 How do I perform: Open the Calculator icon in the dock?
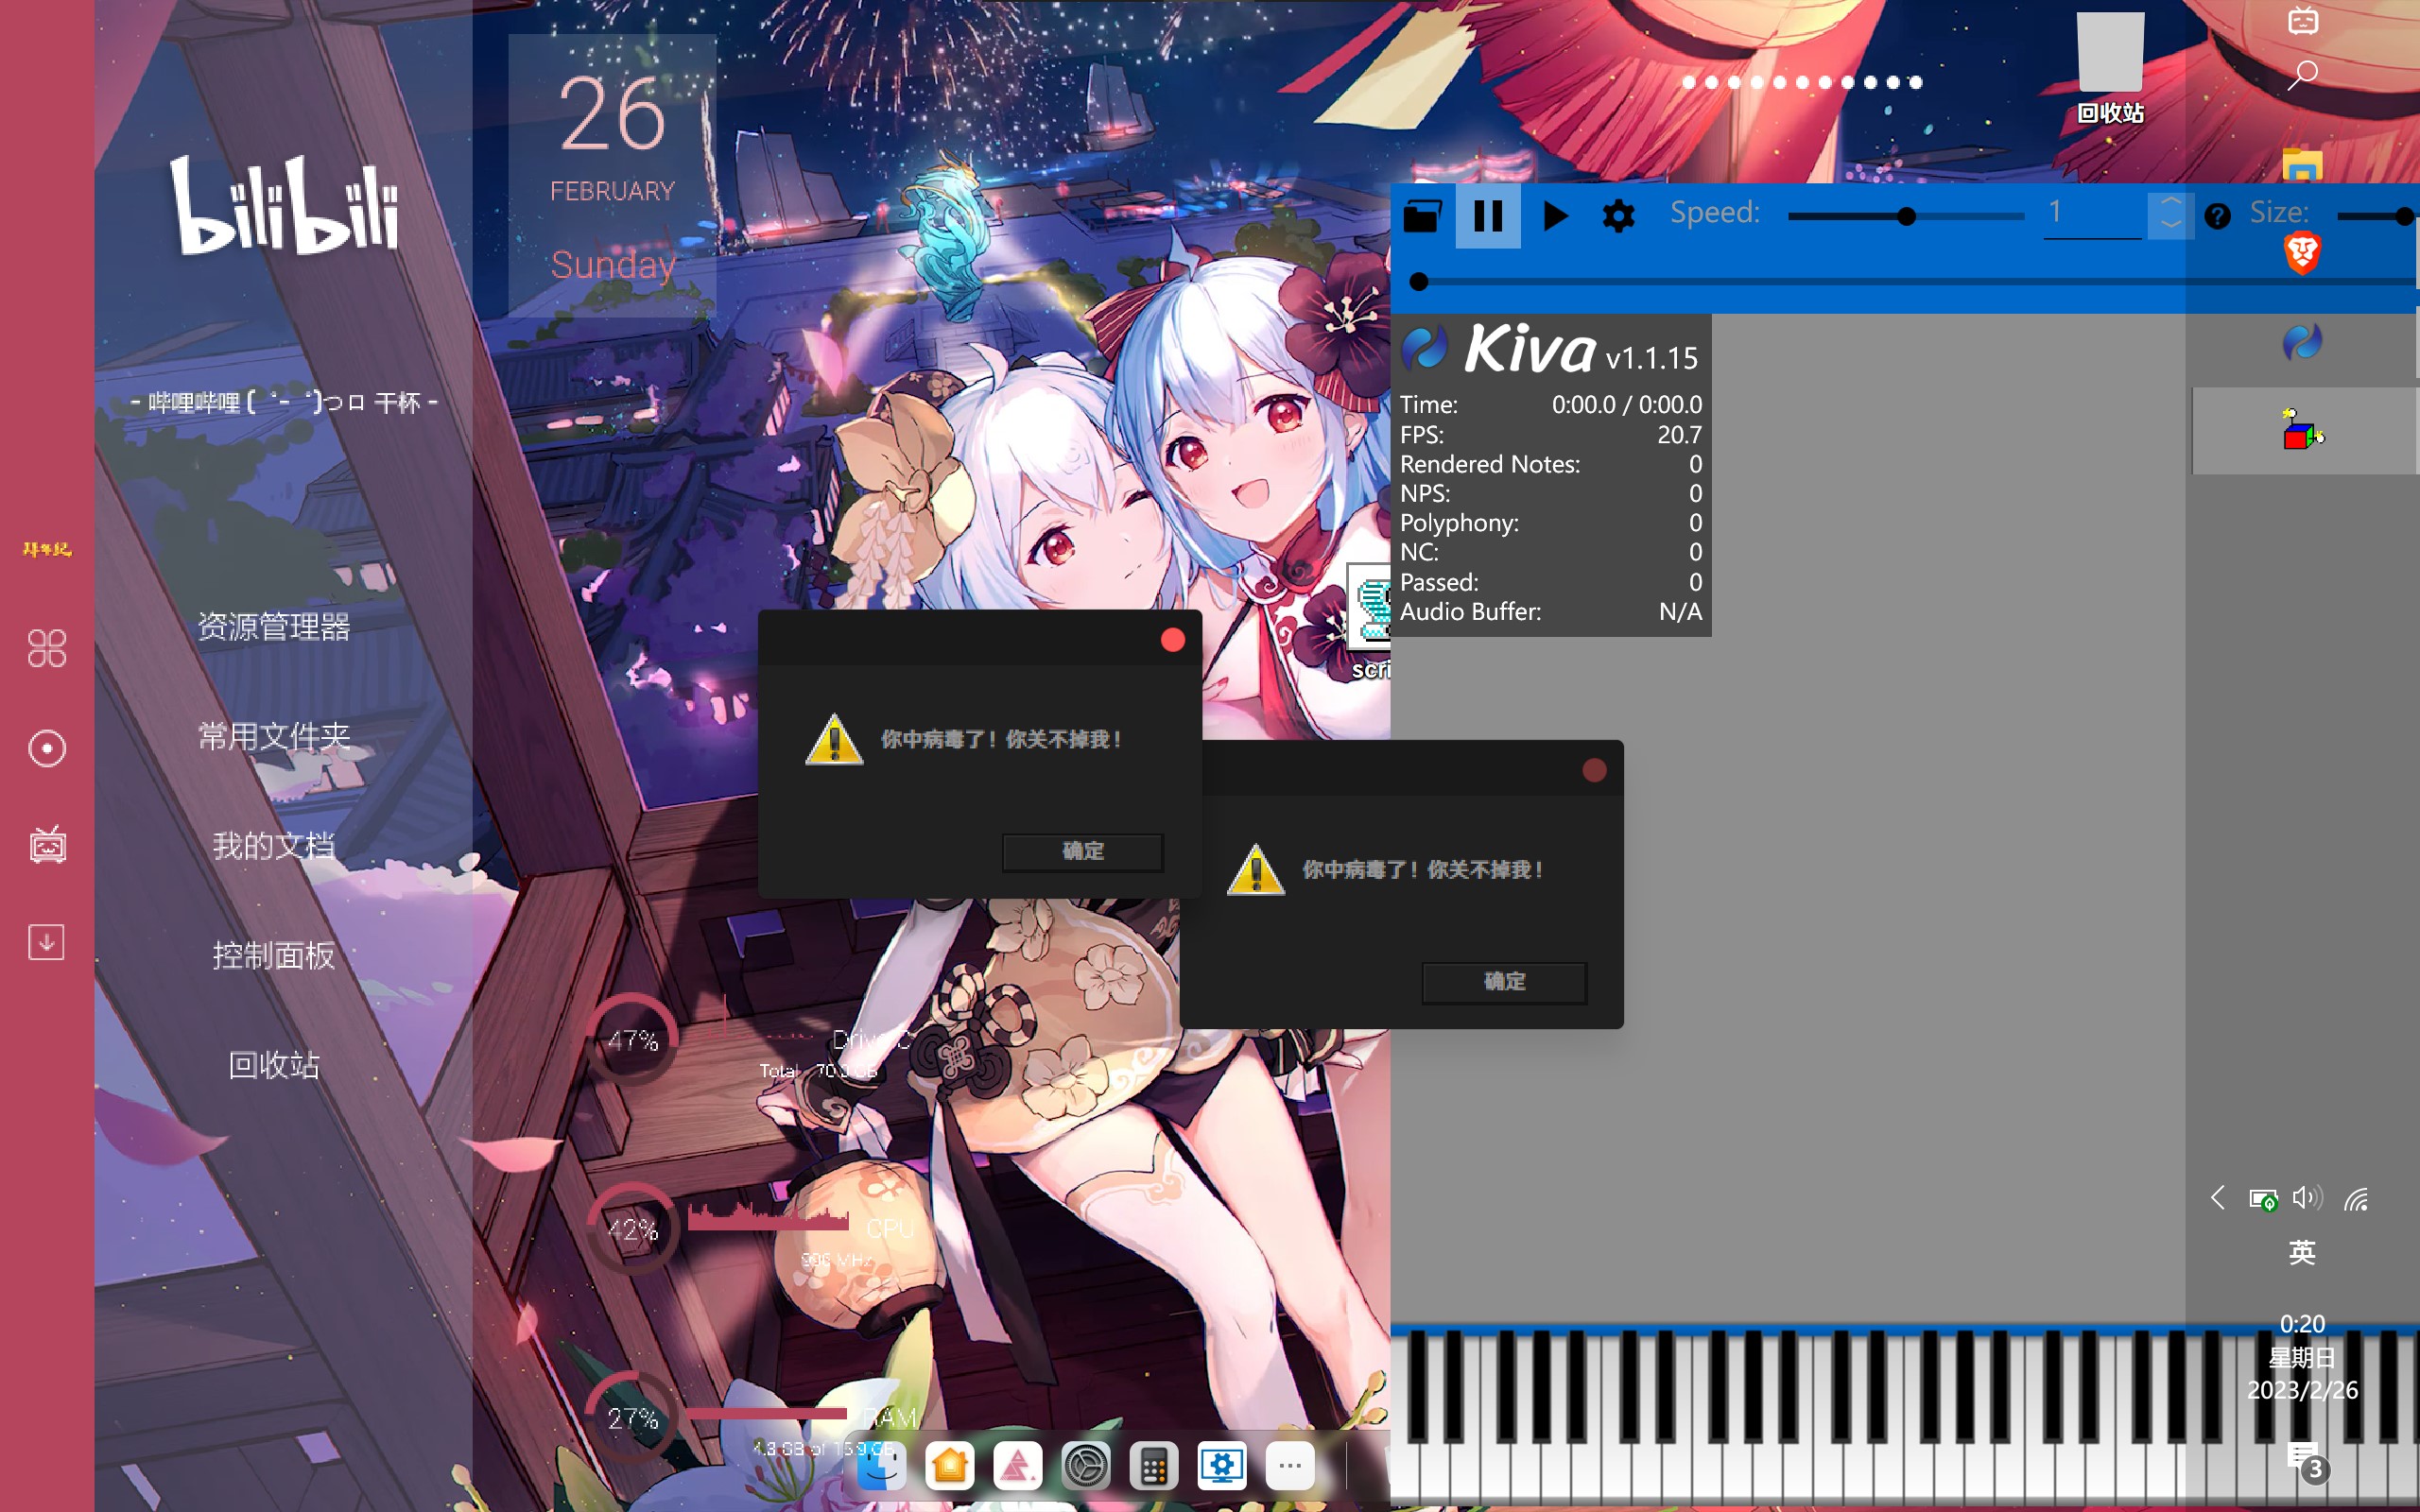click(x=1154, y=1467)
